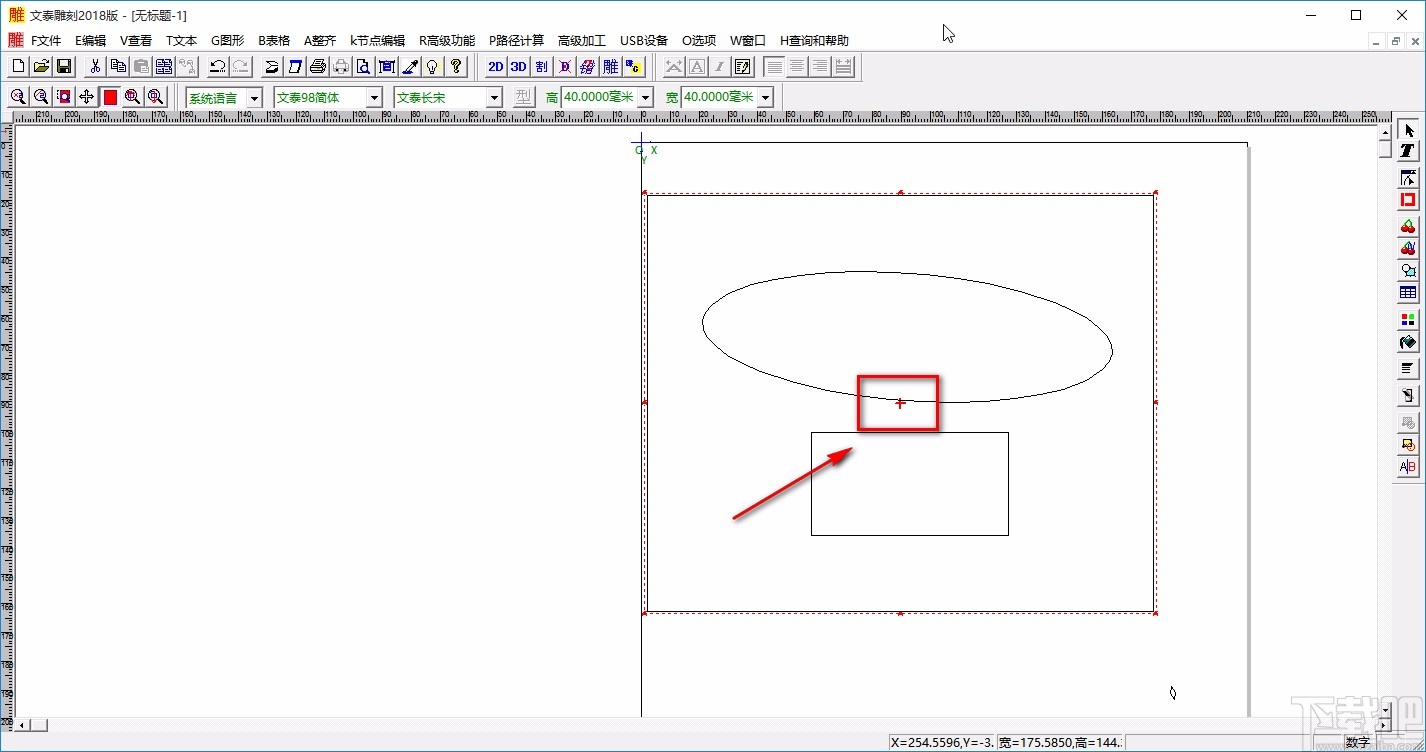The height and width of the screenshot is (752, 1426).
Task: Open the B表格 menu
Action: [273, 41]
